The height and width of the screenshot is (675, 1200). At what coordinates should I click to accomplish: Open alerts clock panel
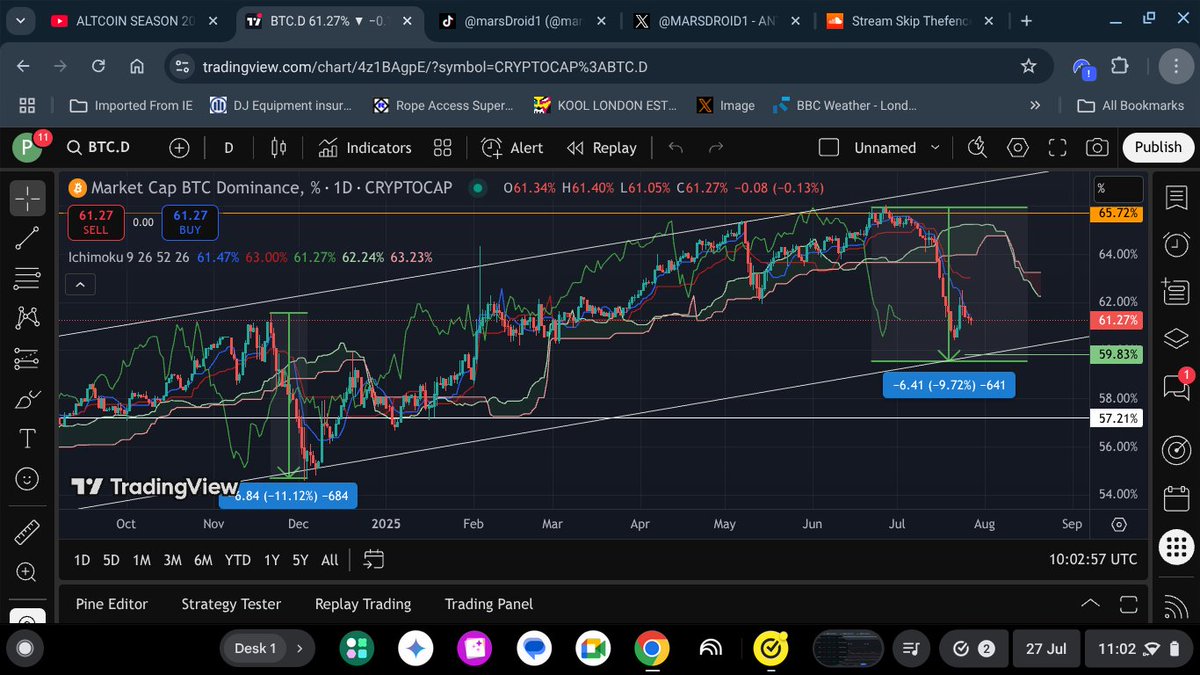(x=1176, y=243)
